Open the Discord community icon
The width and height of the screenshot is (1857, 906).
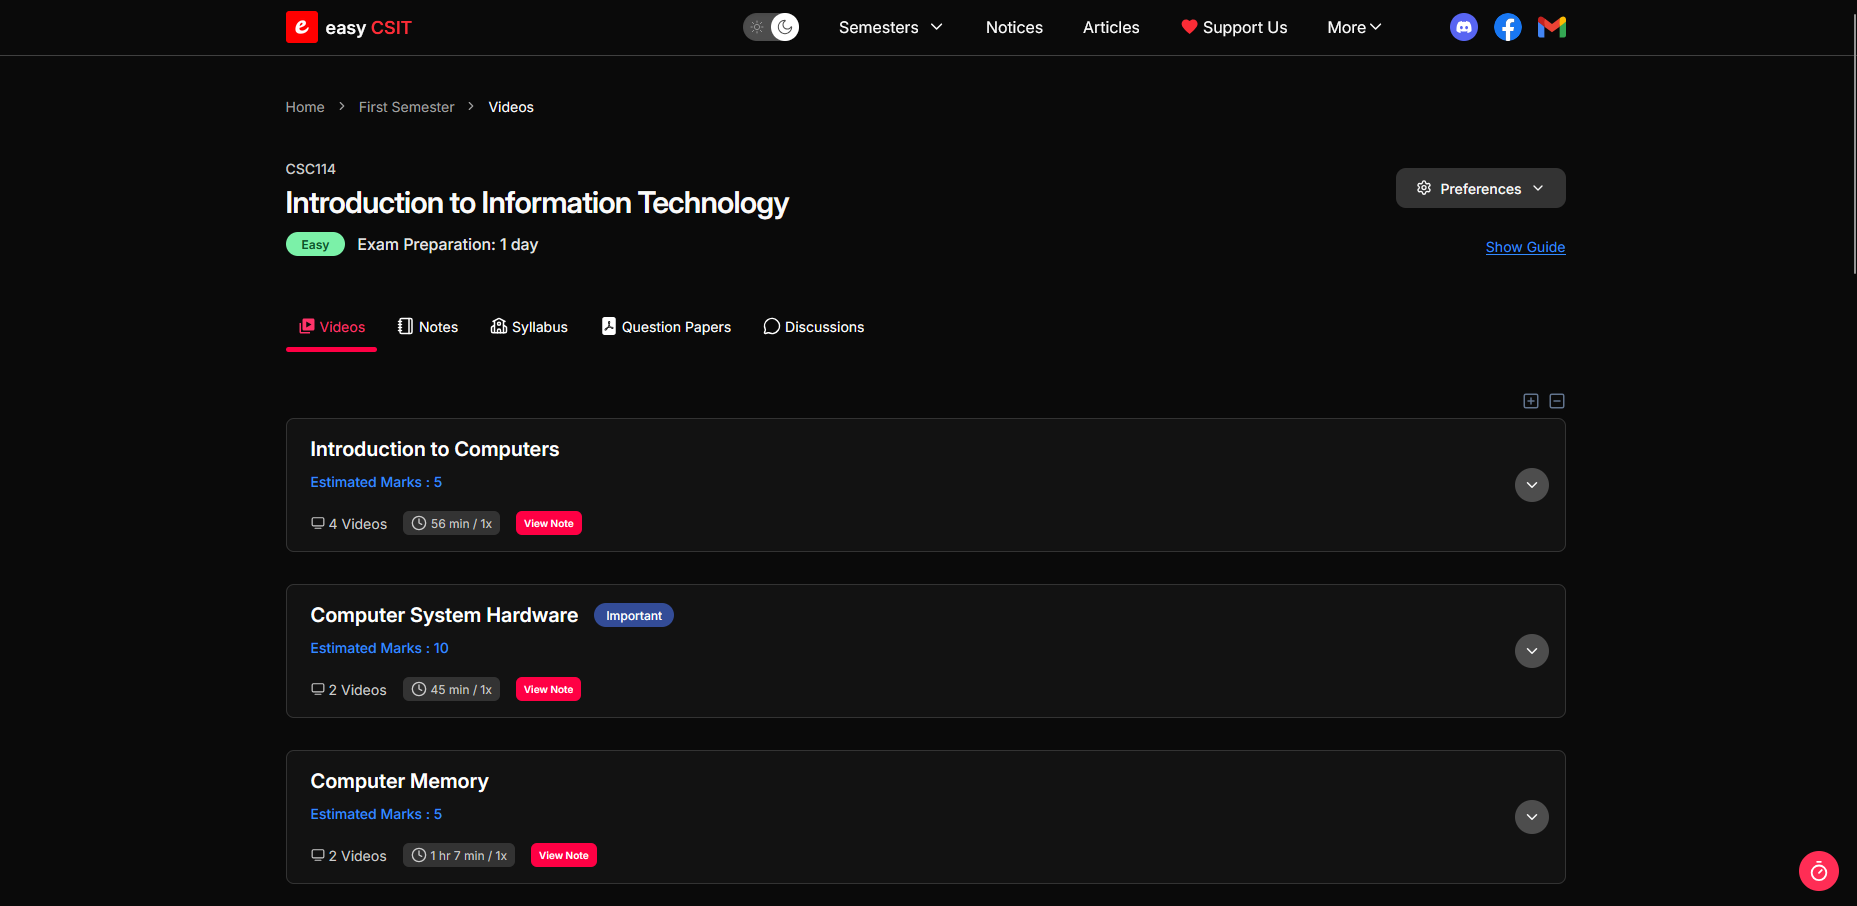(x=1464, y=27)
